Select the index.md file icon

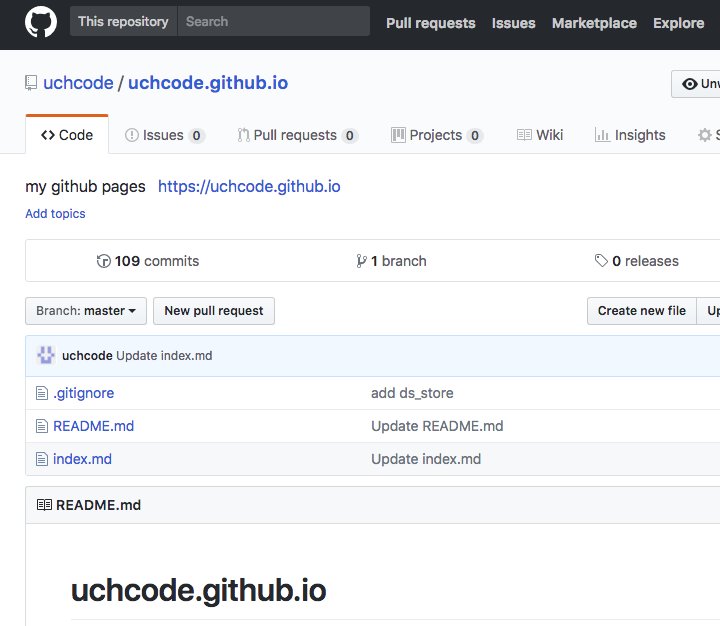pyautogui.click(x=42, y=459)
